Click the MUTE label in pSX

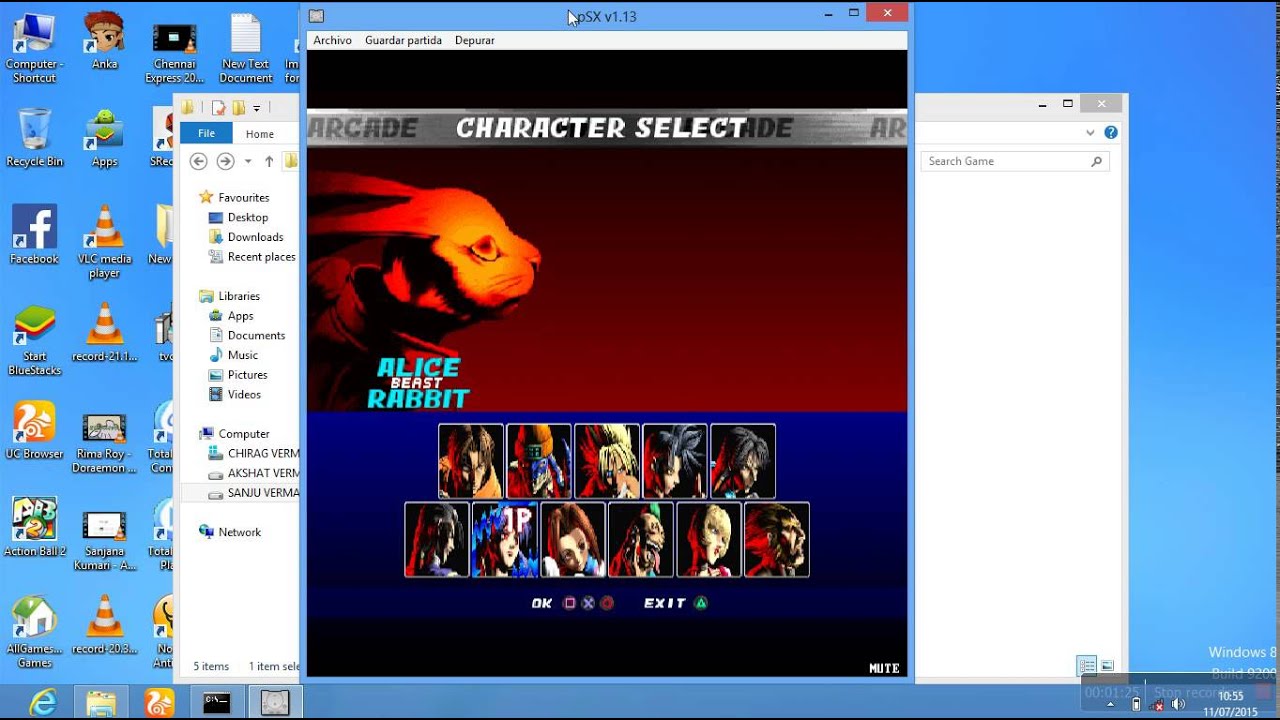(884, 668)
